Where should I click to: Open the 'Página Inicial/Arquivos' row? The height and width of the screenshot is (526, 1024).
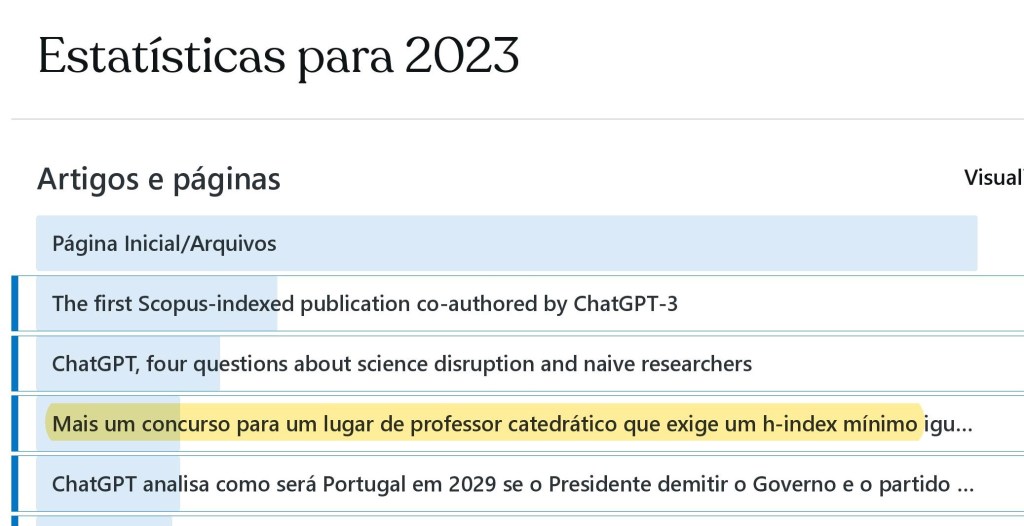click(164, 244)
